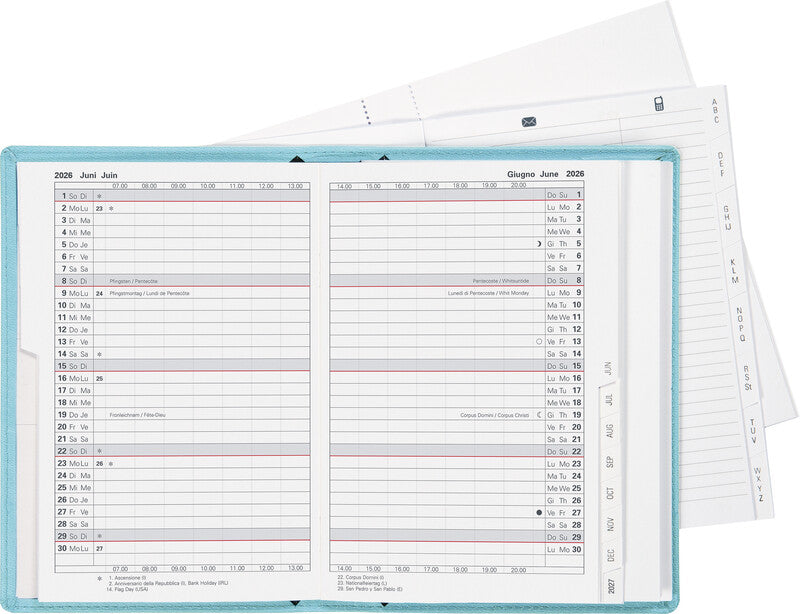Image resolution: width=800 pixels, height=614 pixels.
Task: Select the K L M address index tab
Action: (734, 272)
